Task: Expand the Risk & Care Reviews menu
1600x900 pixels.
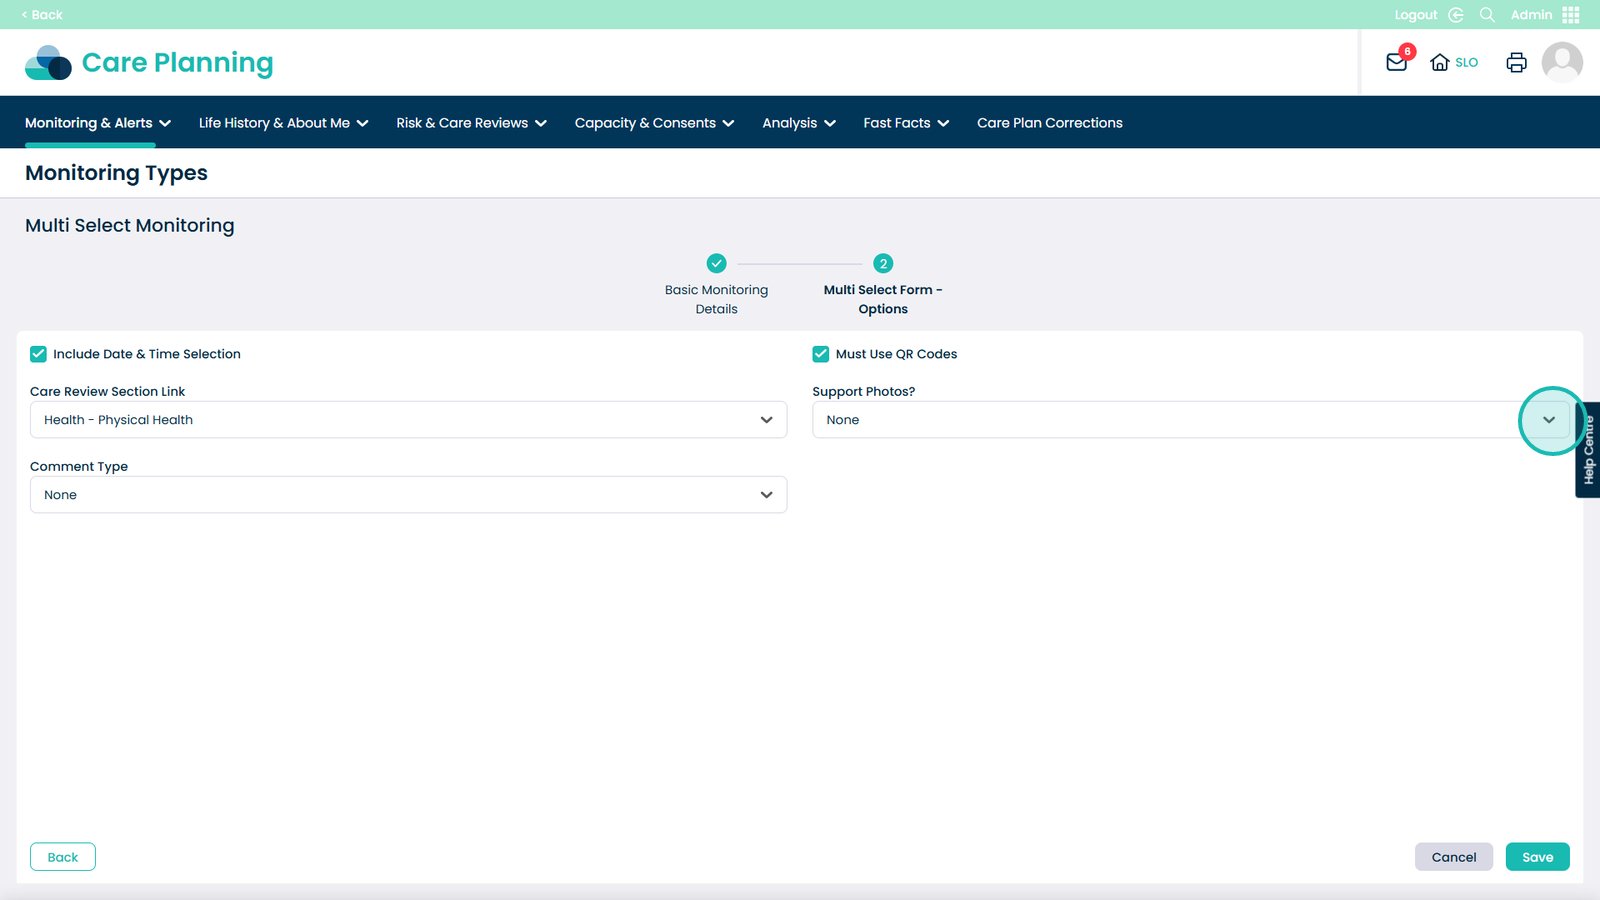Action: 471,123
